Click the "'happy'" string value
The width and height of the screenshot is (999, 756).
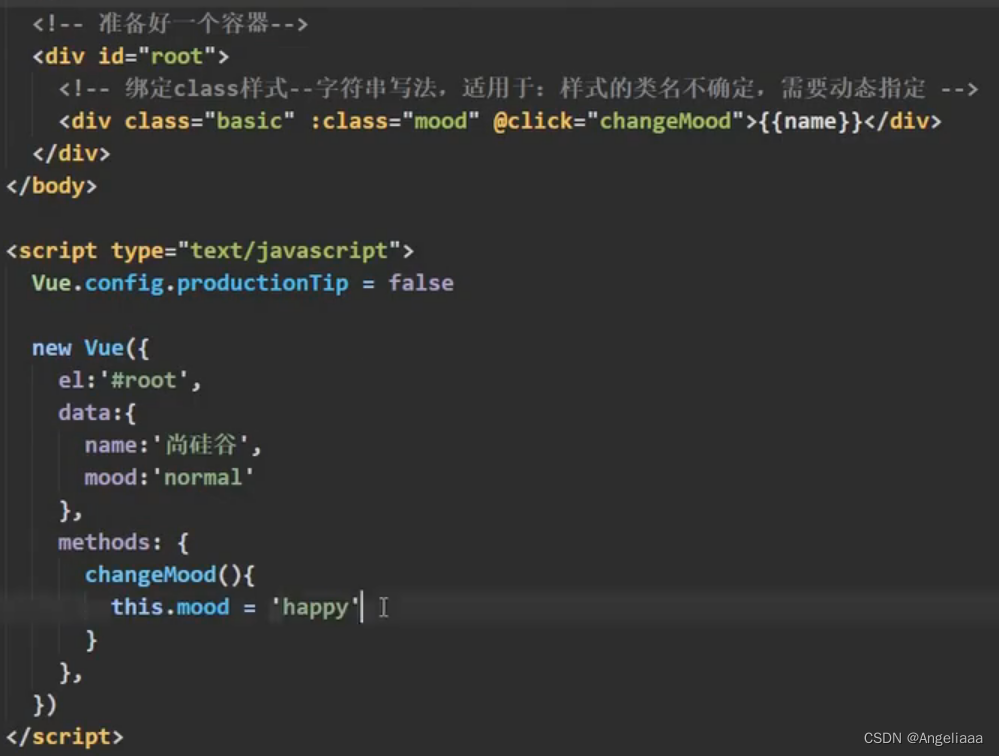(x=315, y=608)
